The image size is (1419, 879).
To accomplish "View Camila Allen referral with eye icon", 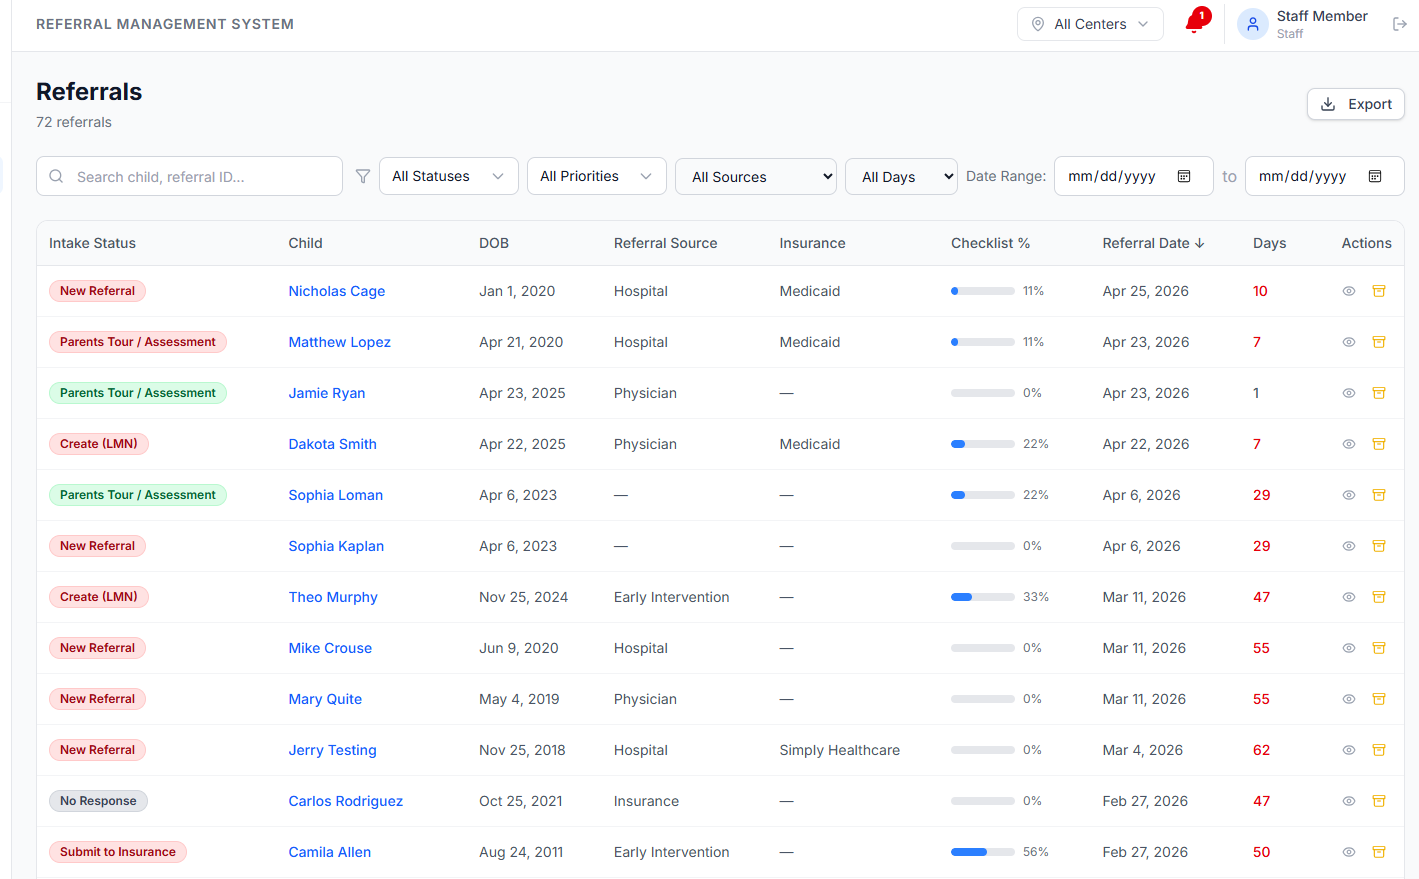I will [x=1349, y=852].
